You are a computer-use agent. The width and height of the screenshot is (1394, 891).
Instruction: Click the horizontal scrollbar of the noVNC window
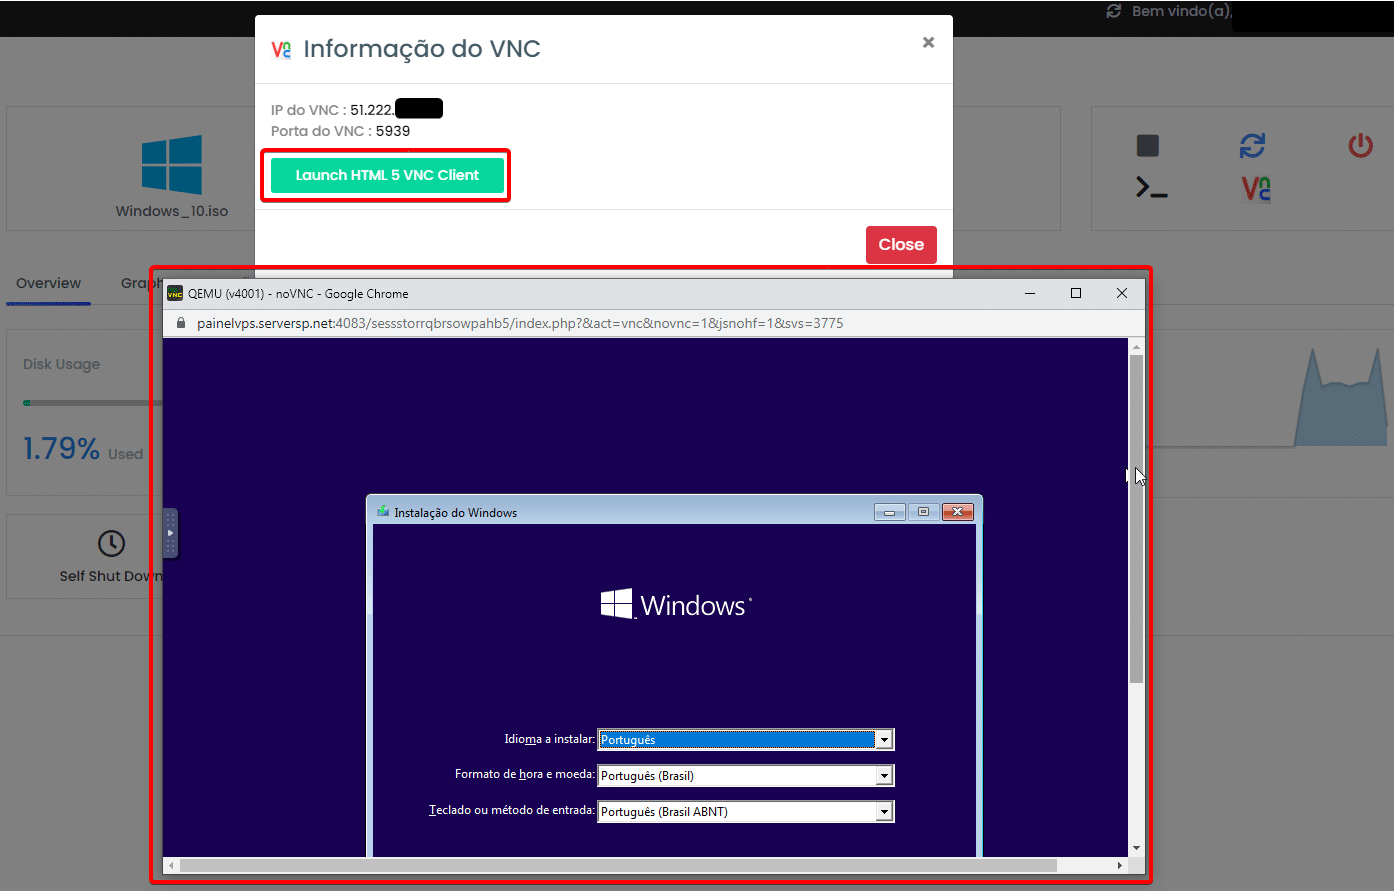pyautogui.click(x=618, y=865)
